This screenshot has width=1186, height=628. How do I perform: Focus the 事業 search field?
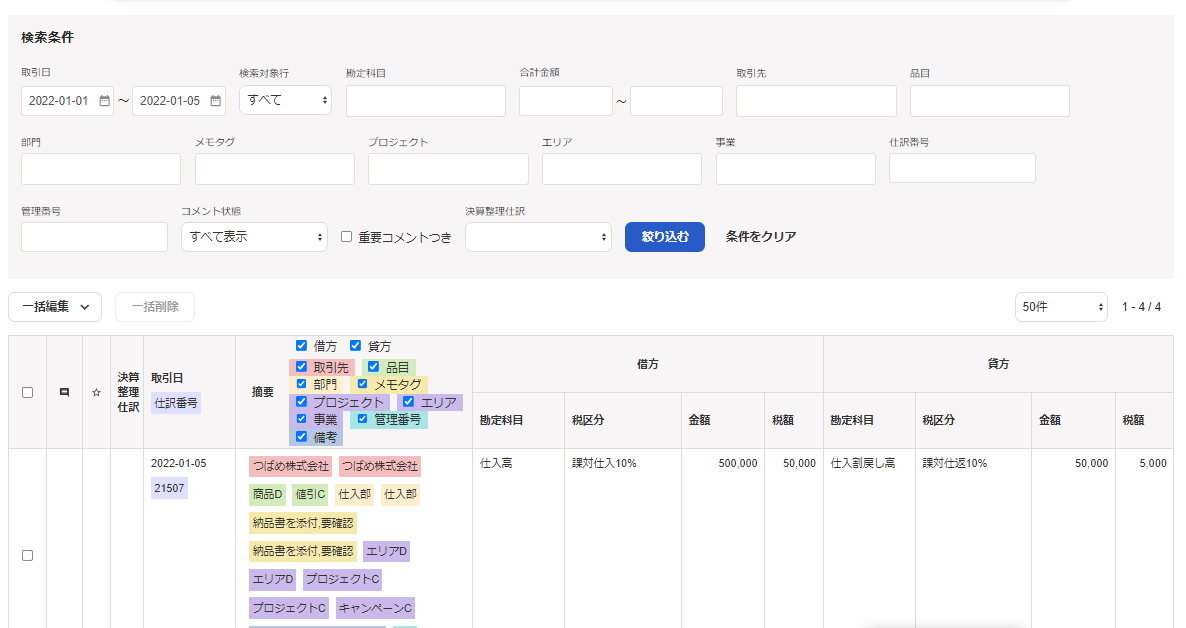coord(796,169)
